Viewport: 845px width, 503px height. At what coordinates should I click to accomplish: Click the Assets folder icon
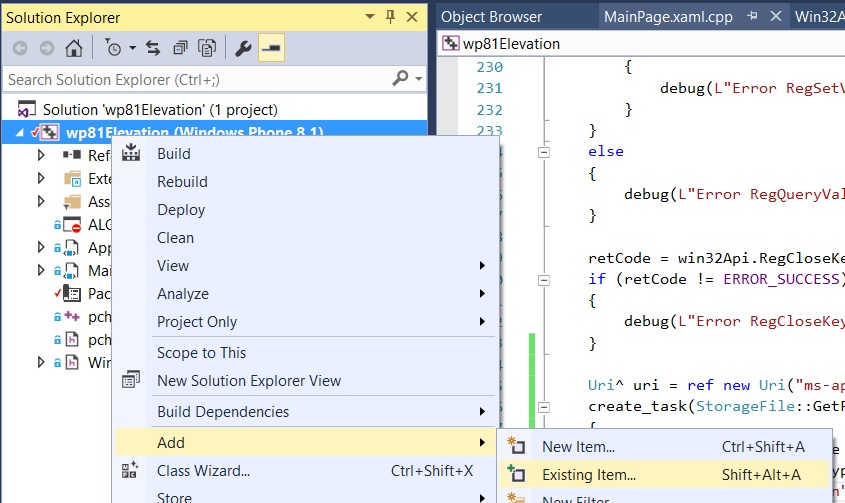coord(72,202)
